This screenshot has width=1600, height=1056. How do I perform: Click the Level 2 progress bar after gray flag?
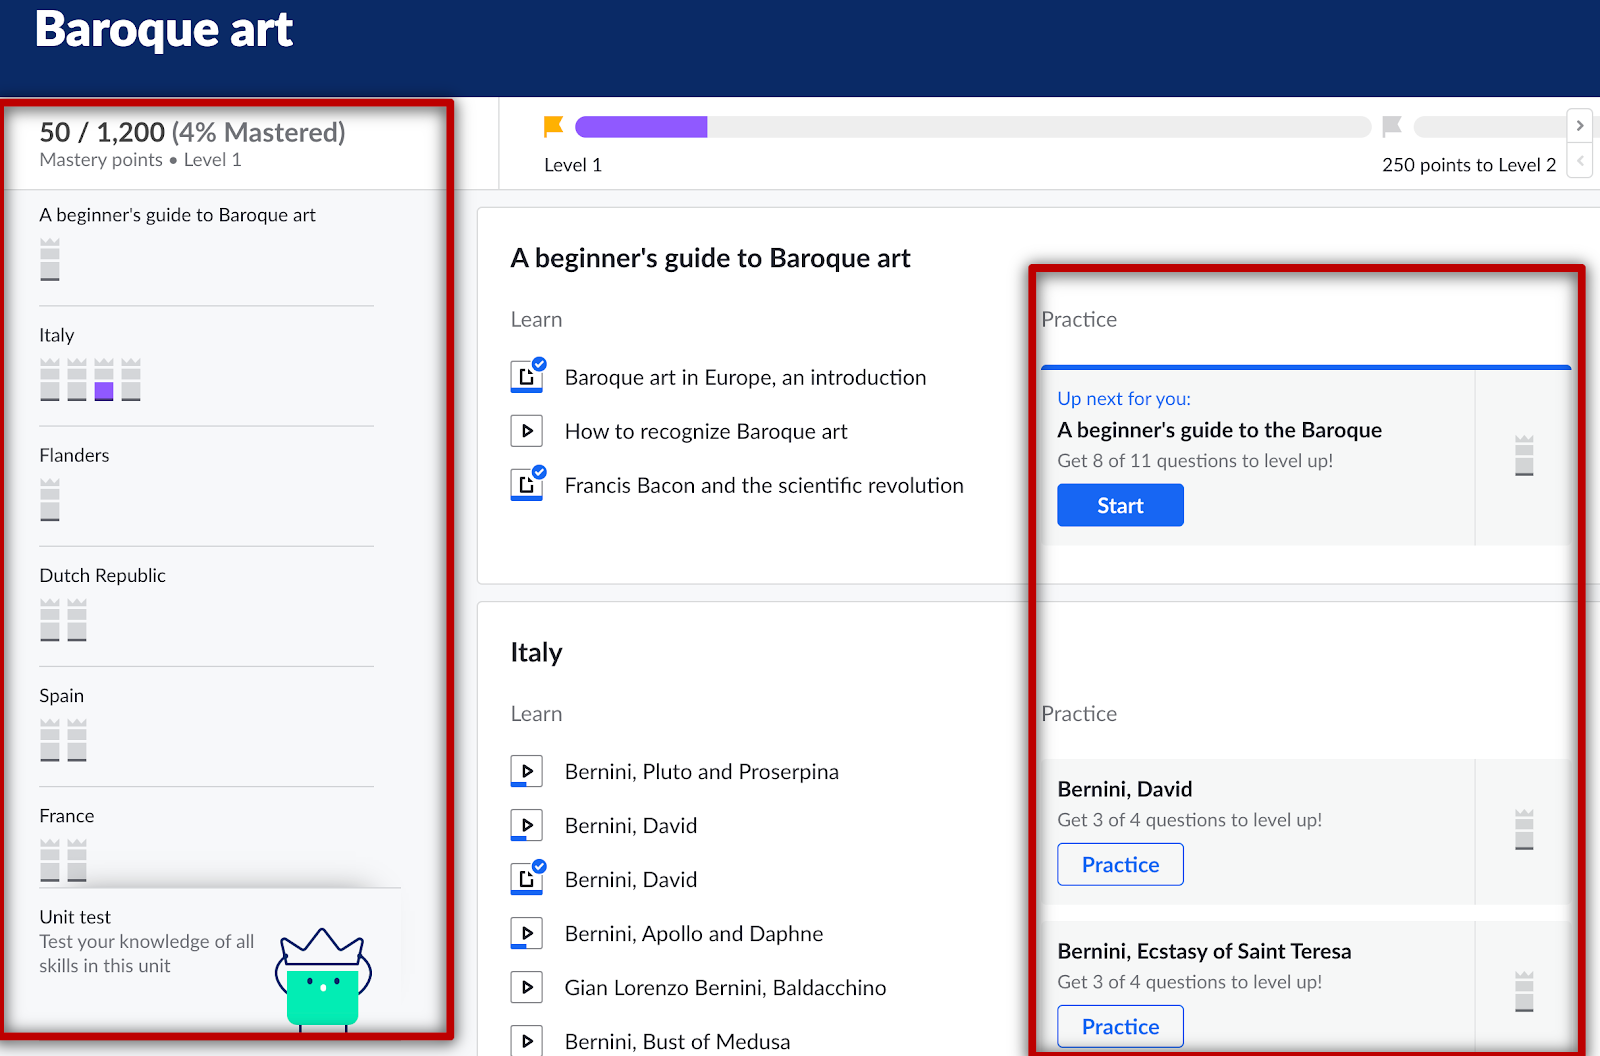pos(1490,127)
